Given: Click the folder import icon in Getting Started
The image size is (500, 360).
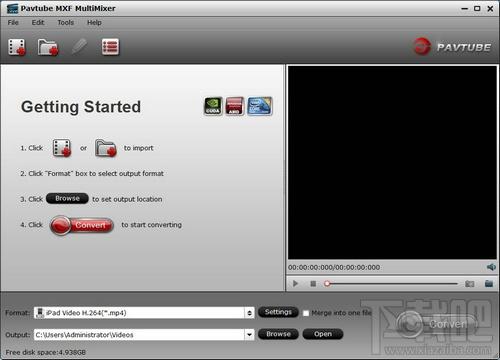Looking at the screenshot, I should tap(106, 148).
